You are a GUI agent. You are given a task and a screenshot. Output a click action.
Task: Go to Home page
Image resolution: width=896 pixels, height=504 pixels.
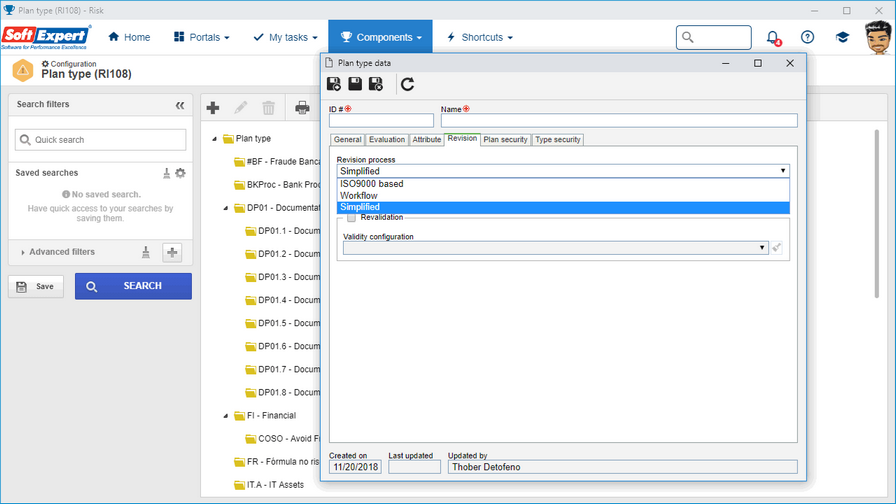(x=129, y=37)
